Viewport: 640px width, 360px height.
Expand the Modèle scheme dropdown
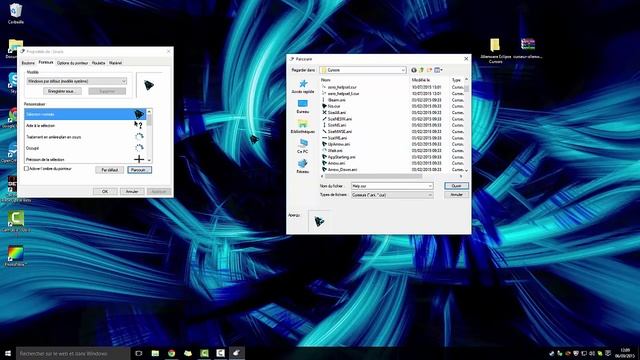(123, 81)
